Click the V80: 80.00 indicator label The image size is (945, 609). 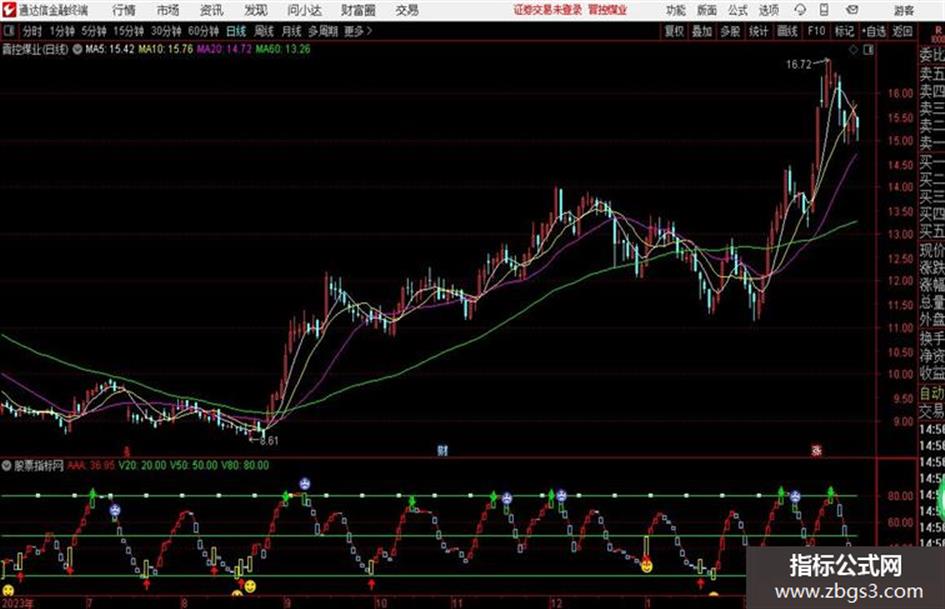[245, 465]
